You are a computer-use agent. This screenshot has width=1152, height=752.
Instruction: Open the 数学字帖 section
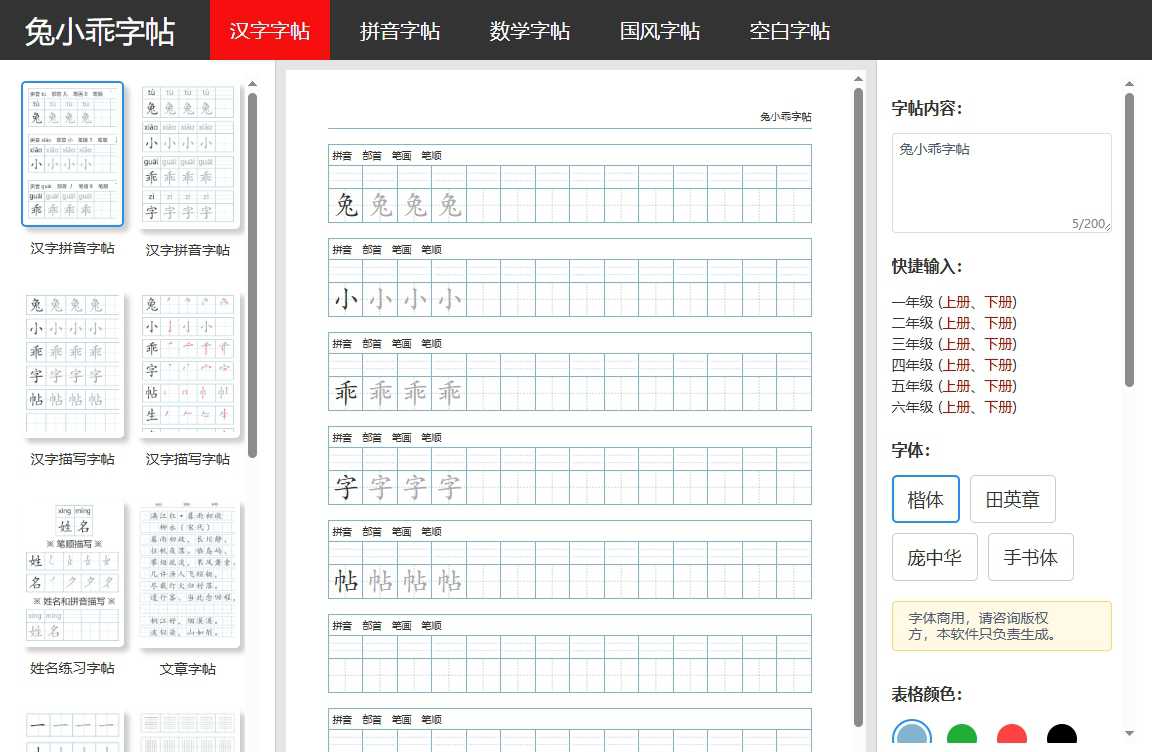pyautogui.click(x=529, y=31)
